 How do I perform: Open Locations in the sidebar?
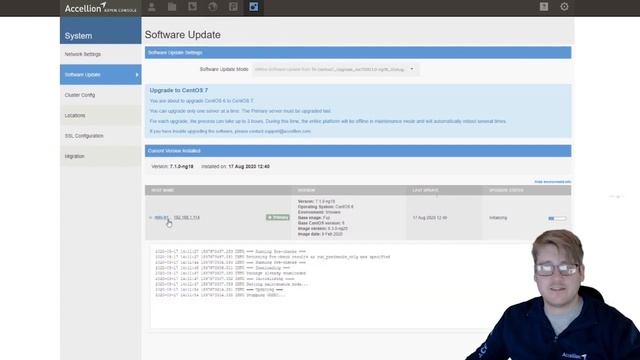point(100,115)
